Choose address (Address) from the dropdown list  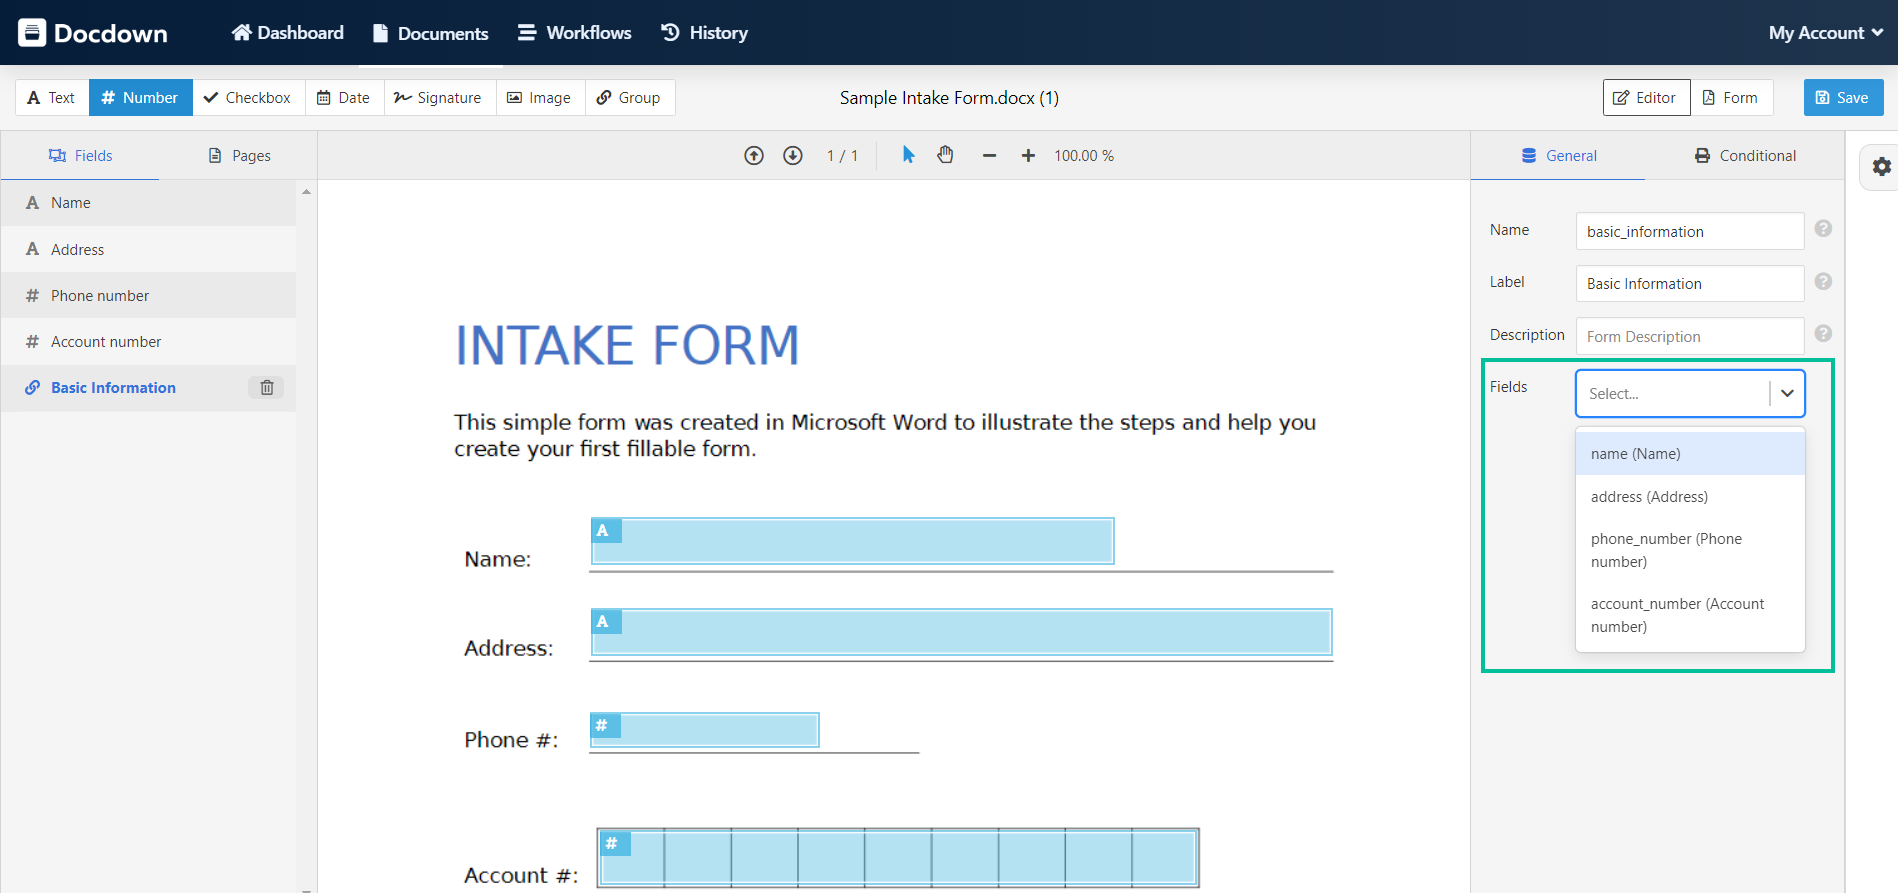tap(1649, 497)
